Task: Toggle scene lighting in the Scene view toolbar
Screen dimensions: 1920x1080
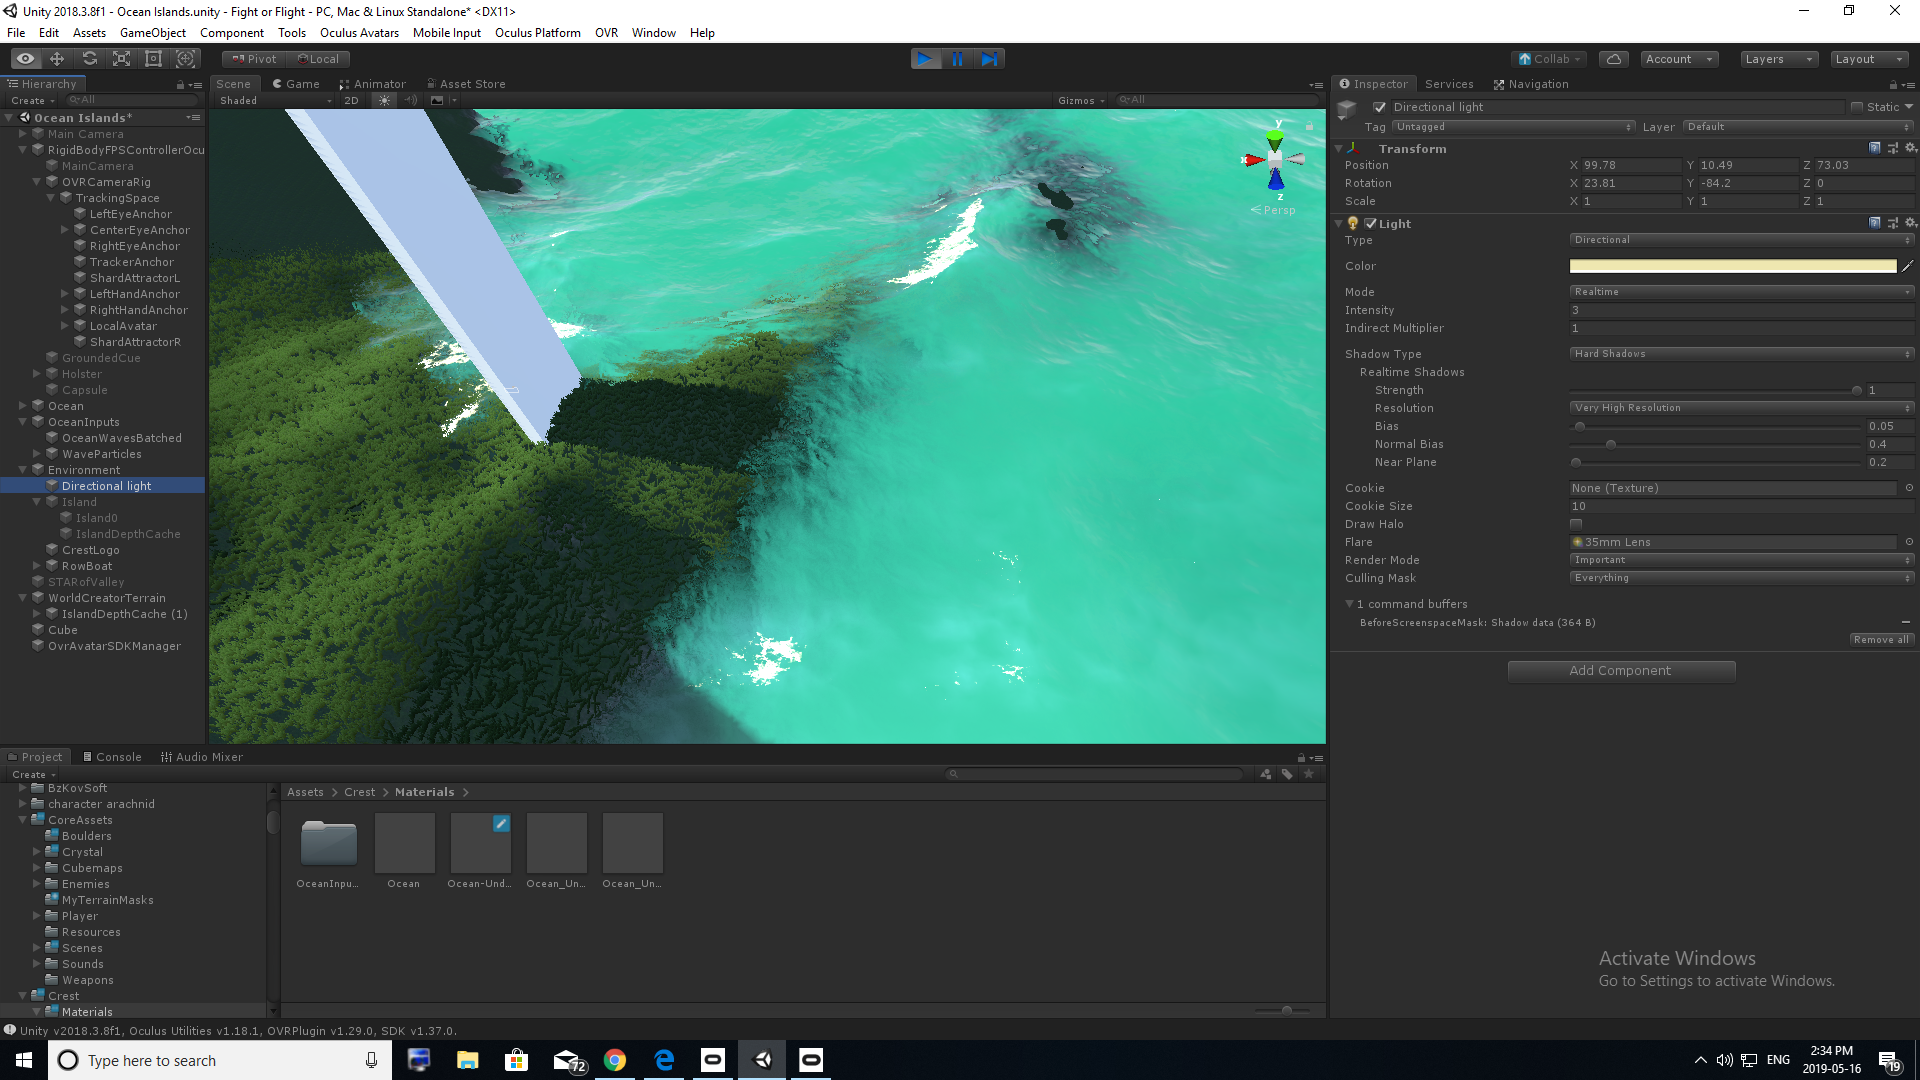Action: click(x=384, y=100)
